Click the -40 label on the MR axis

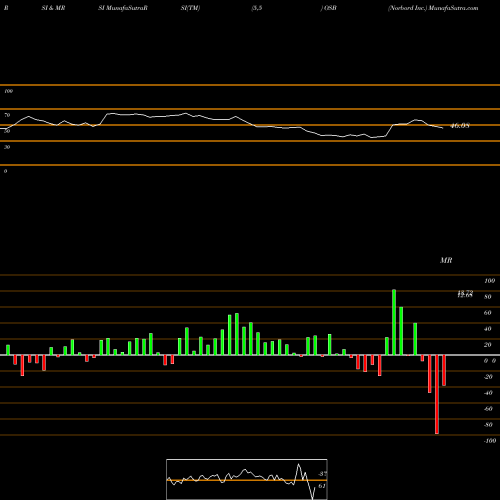click(x=488, y=393)
